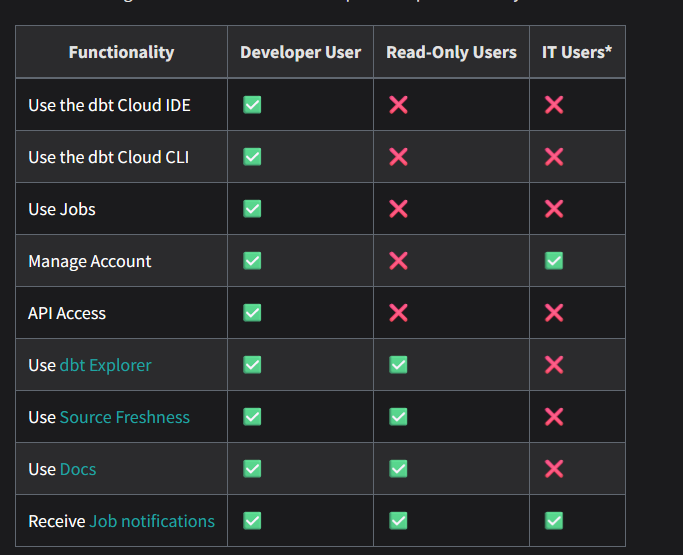Click Developer User checkmark for dbt Cloud IDE
The height and width of the screenshot is (555, 683).
point(252,105)
